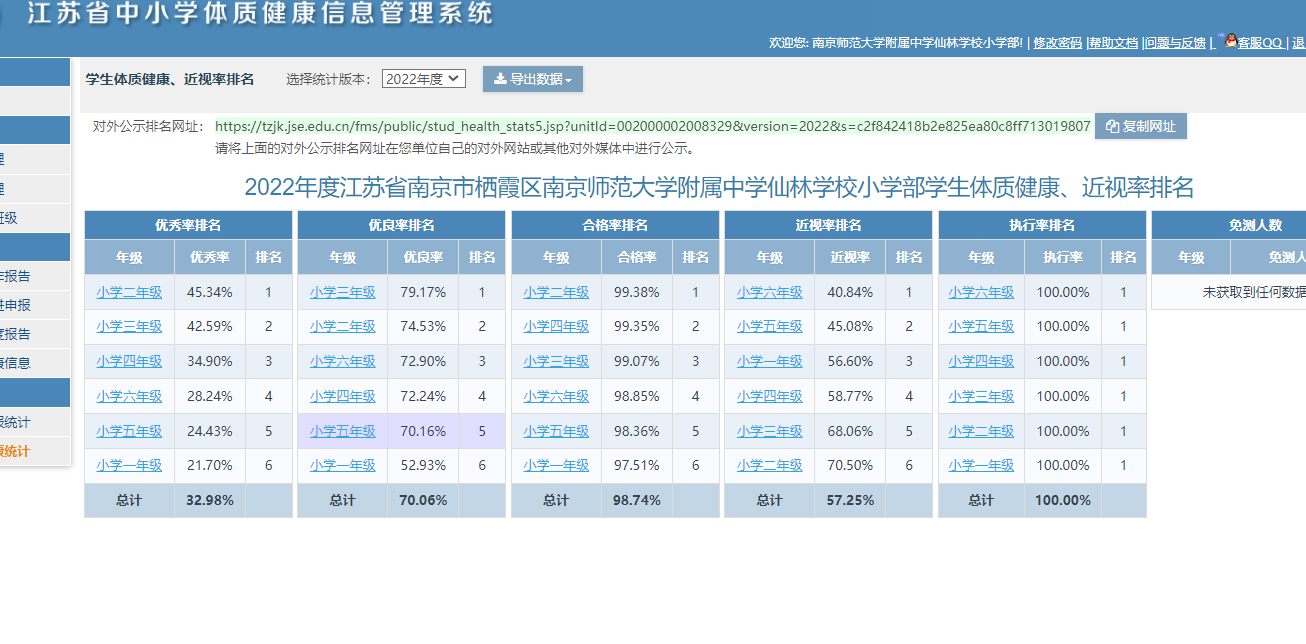Open 小学一年级 in the 优良率排名 table
This screenshot has height=644, width=1306.
[x=342, y=465]
